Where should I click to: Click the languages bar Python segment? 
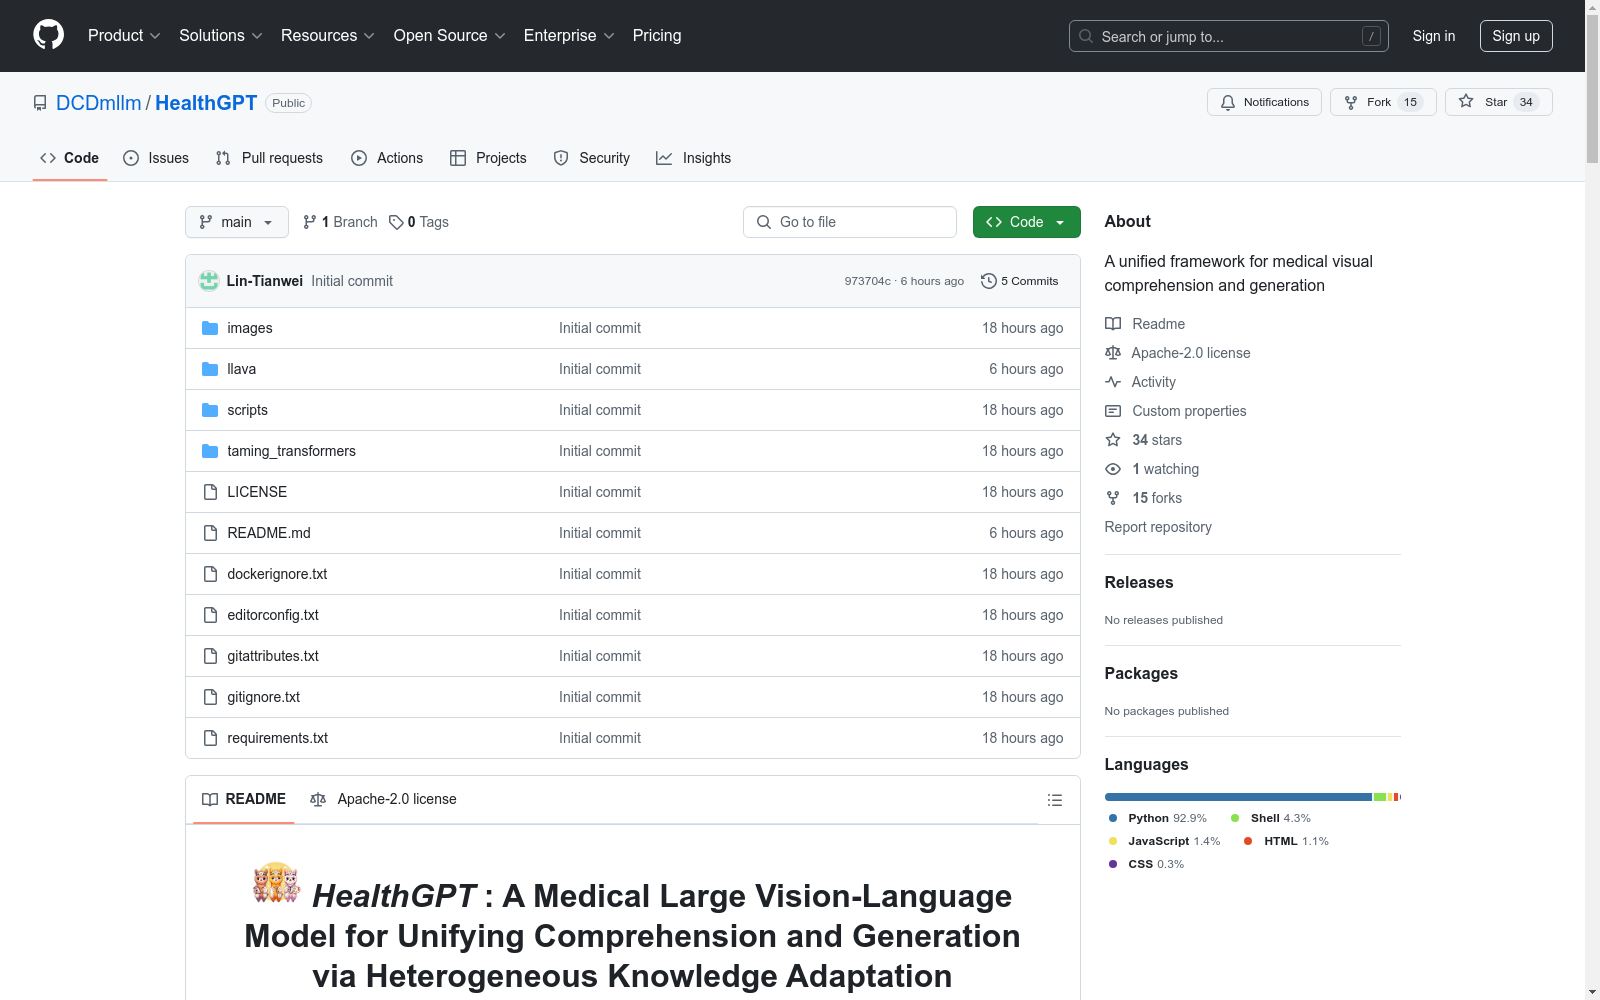coord(1238,797)
